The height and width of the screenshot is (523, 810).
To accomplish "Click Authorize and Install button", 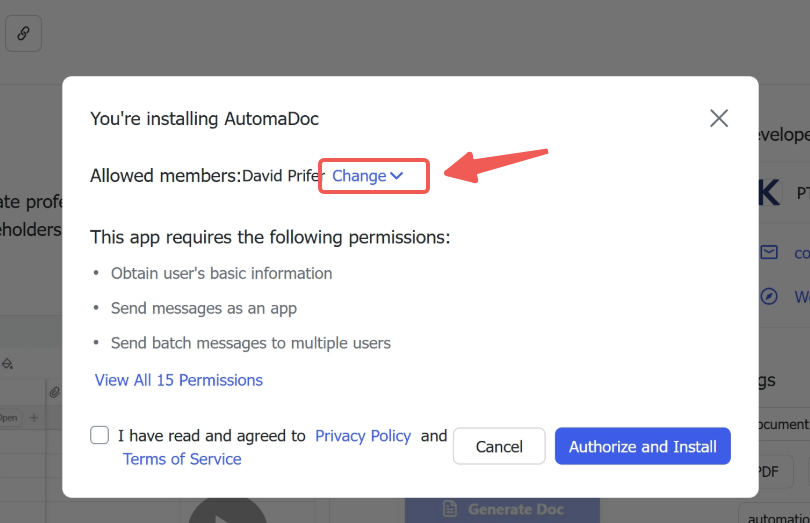I will tap(643, 446).
